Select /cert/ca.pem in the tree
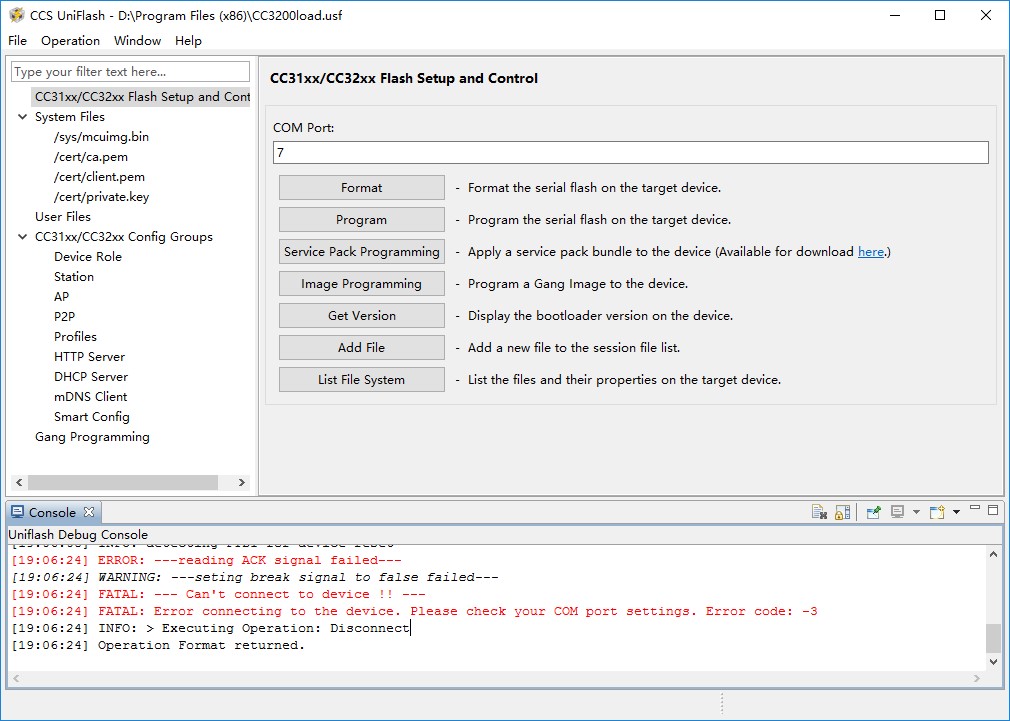Screen dimensions: 1010x721 [91, 157]
